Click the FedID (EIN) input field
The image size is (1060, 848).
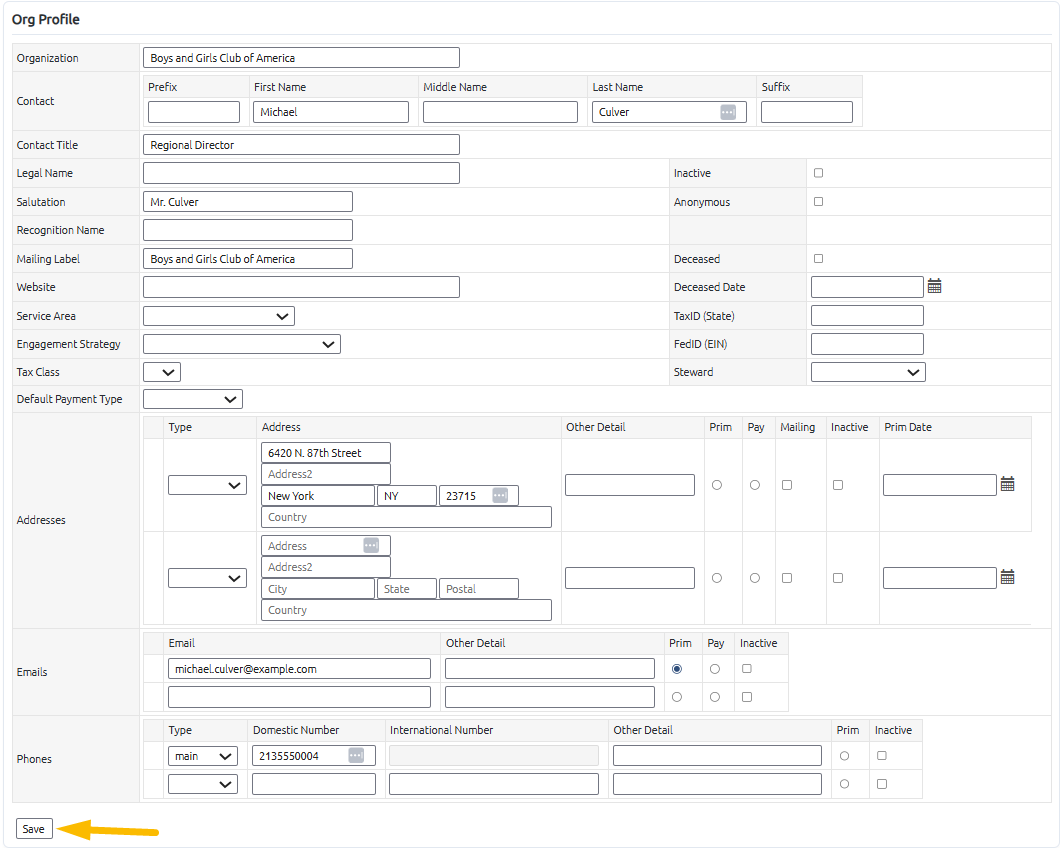pyautogui.click(x=867, y=344)
